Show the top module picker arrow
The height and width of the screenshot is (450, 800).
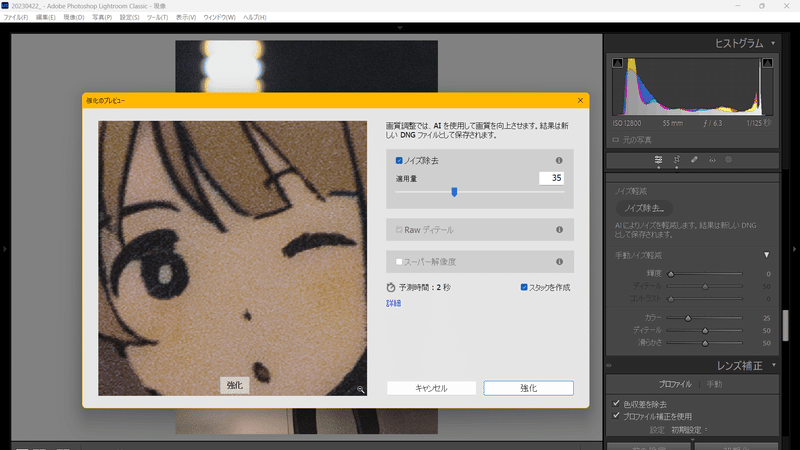pos(400,28)
